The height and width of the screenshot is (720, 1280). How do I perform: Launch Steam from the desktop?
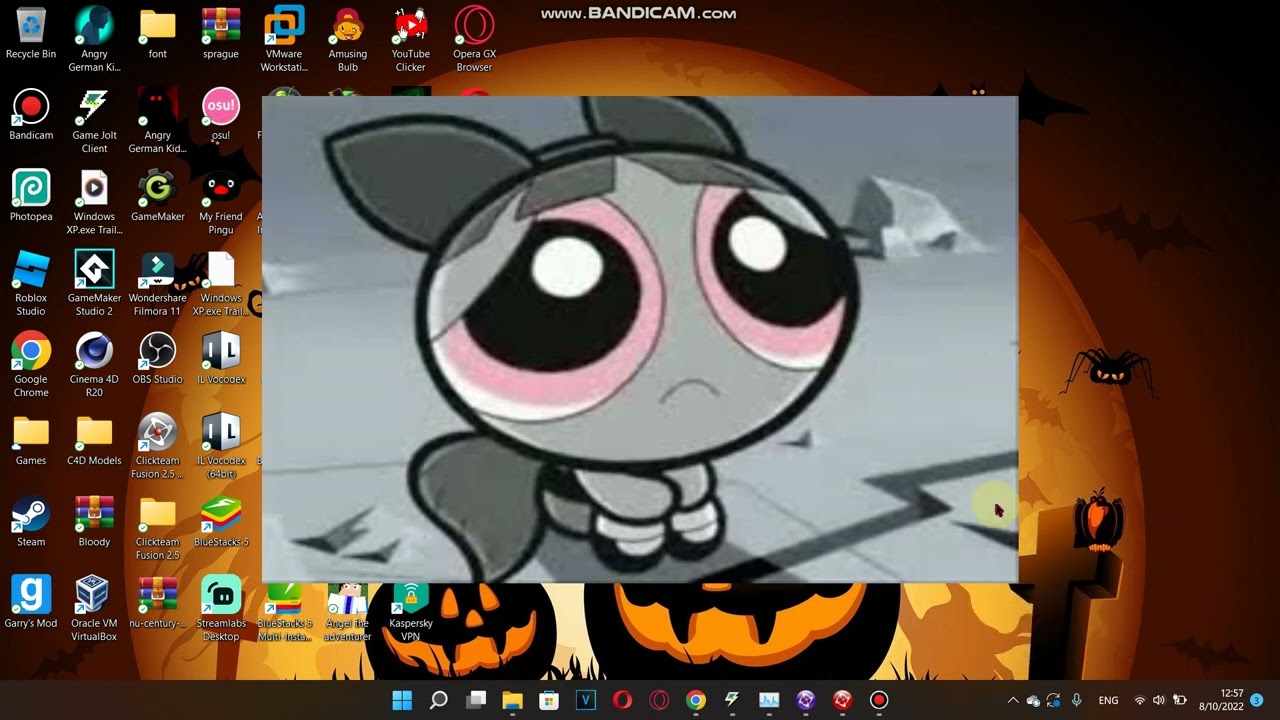31,520
